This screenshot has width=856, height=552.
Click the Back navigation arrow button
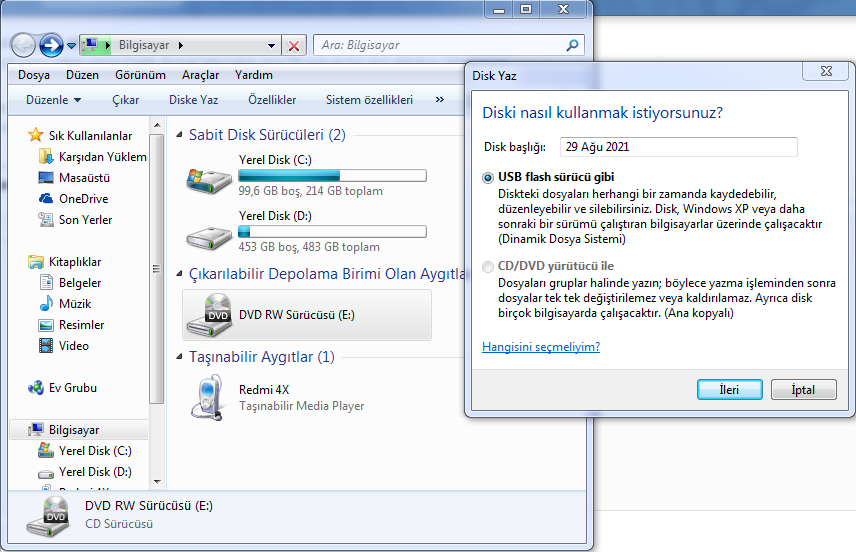tap(23, 45)
